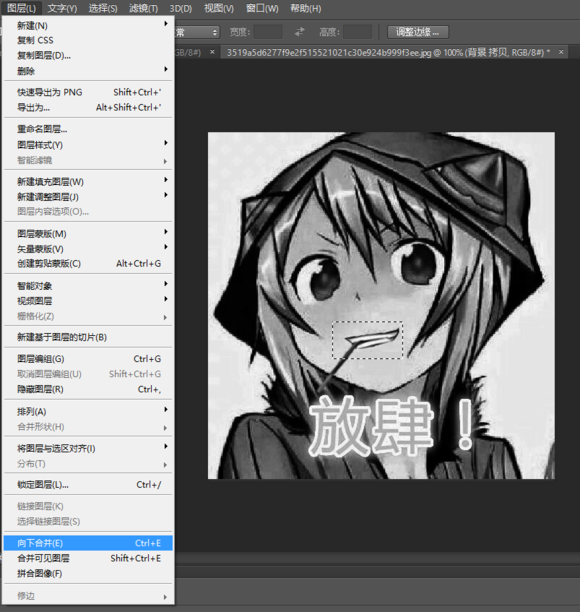Select 导出为... menu entry
580x612 pixels.
(88, 107)
